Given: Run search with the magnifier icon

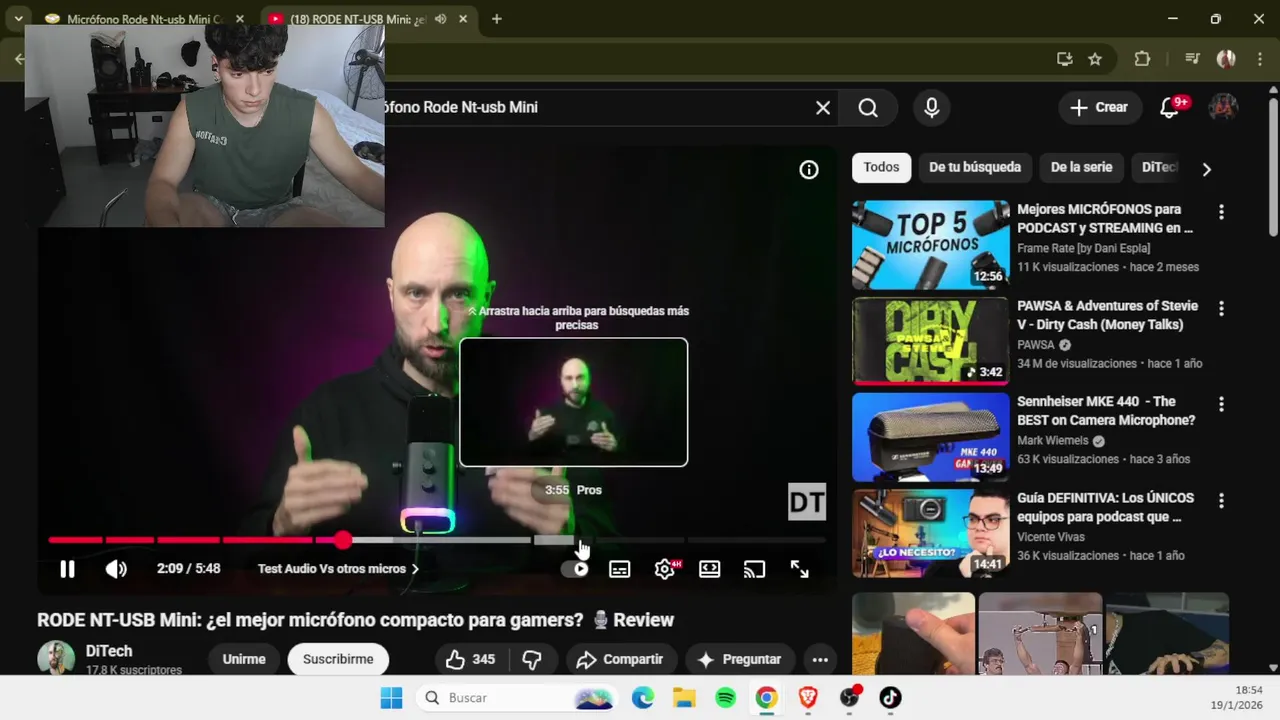Looking at the screenshot, I should pos(868,108).
